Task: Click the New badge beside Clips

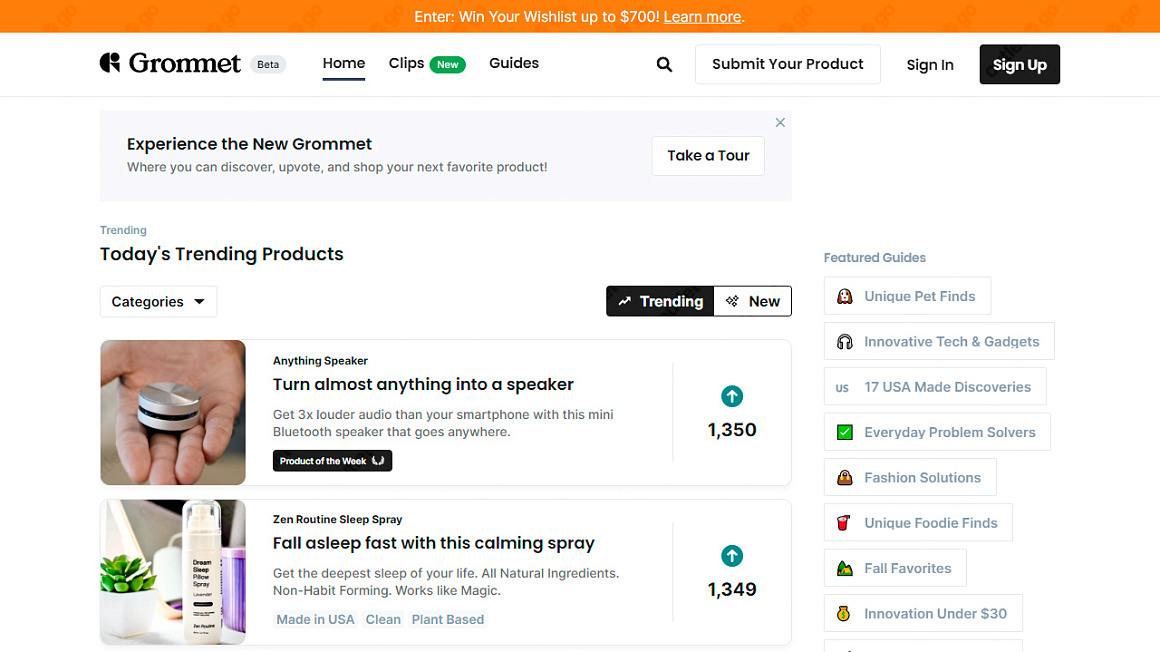Action: click(x=448, y=64)
